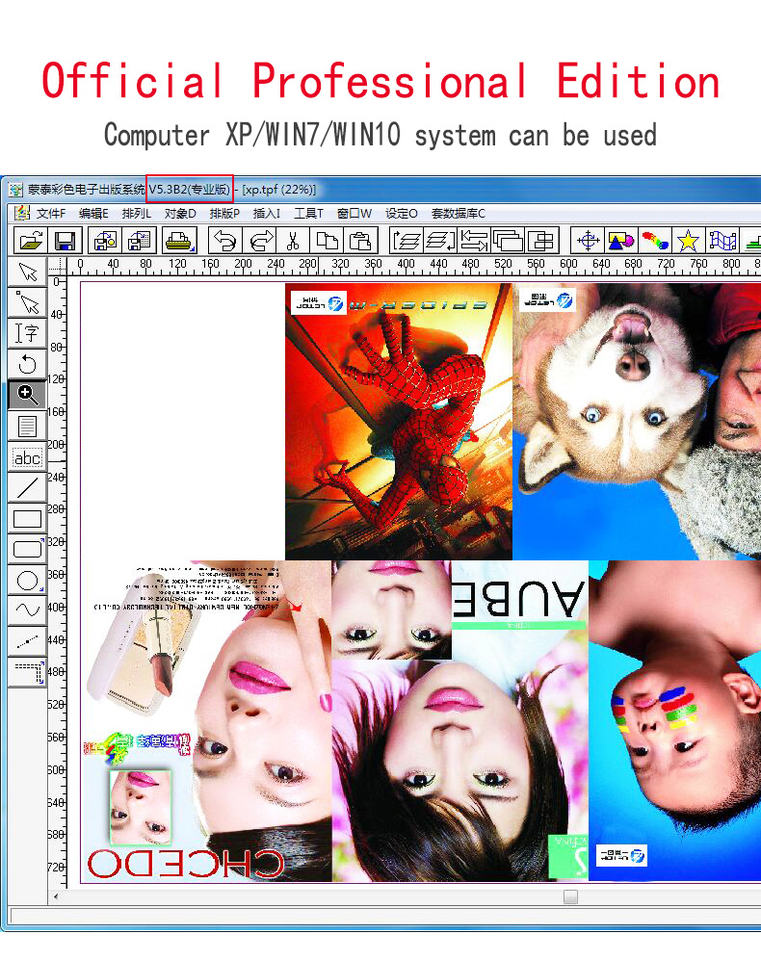Undo with the left curved arrow icon
Viewport: 761px width, 960px height.
point(224,241)
